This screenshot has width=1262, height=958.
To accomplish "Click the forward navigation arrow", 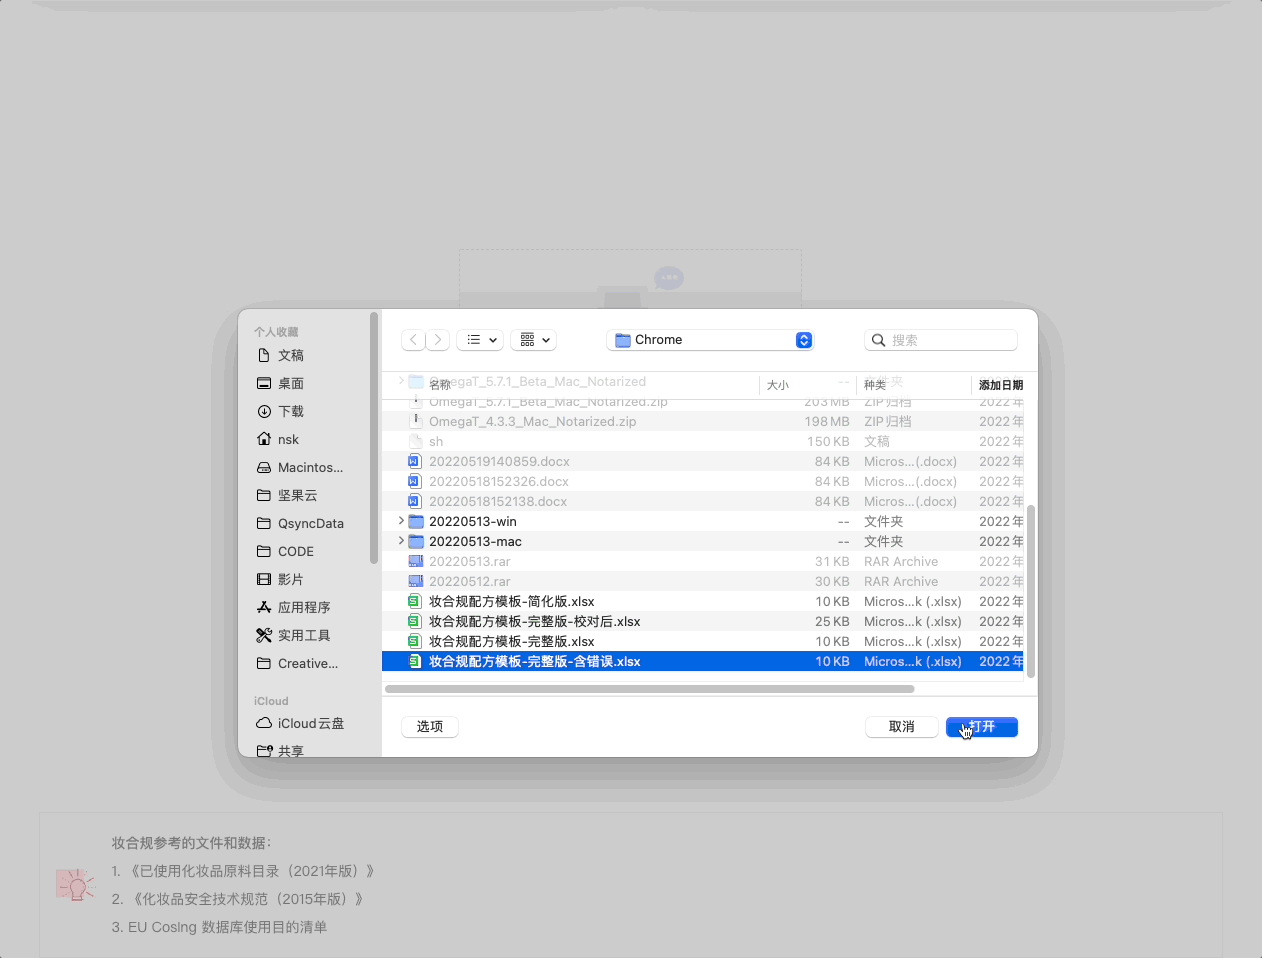I will pyautogui.click(x=438, y=340).
